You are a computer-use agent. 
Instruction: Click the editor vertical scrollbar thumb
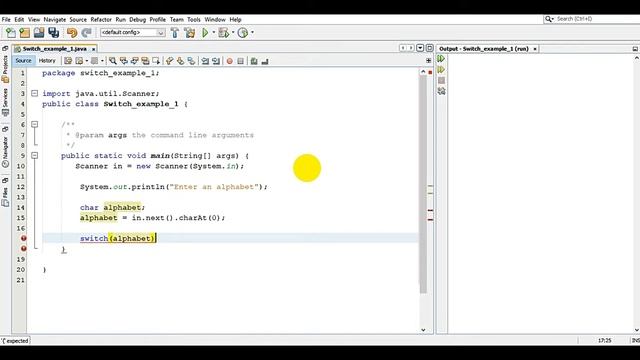pyautogui.click(x=423, y=184)
